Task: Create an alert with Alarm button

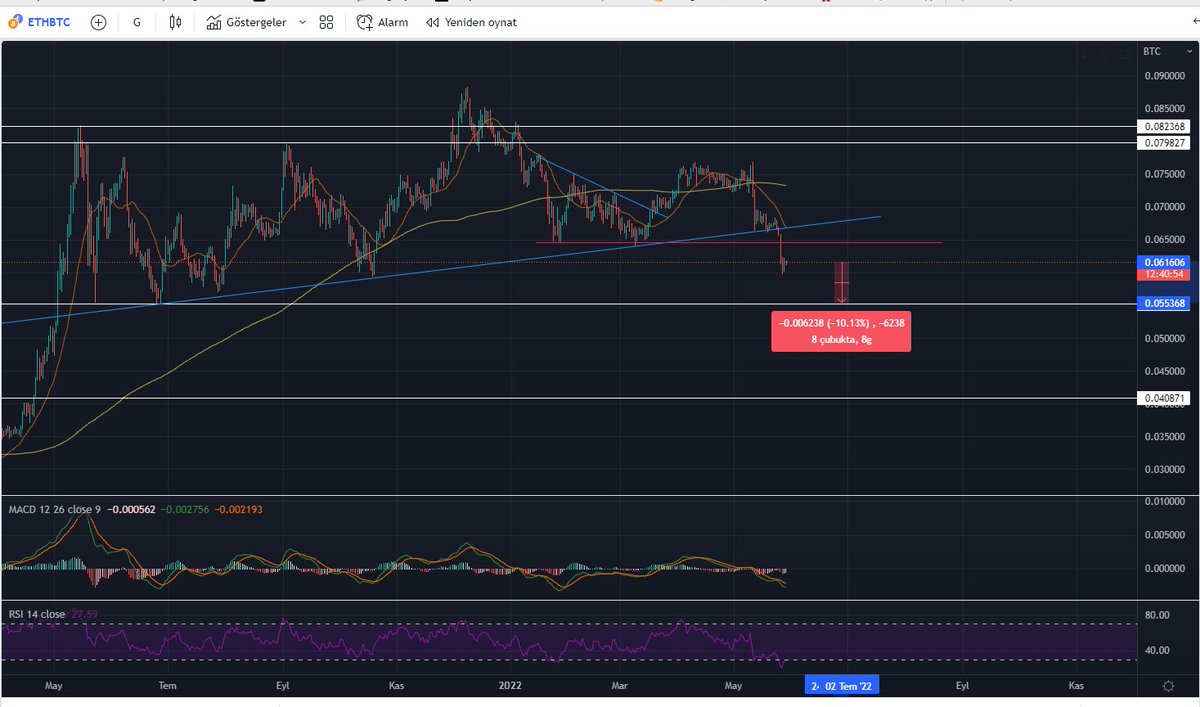Action: coord(382,22)
